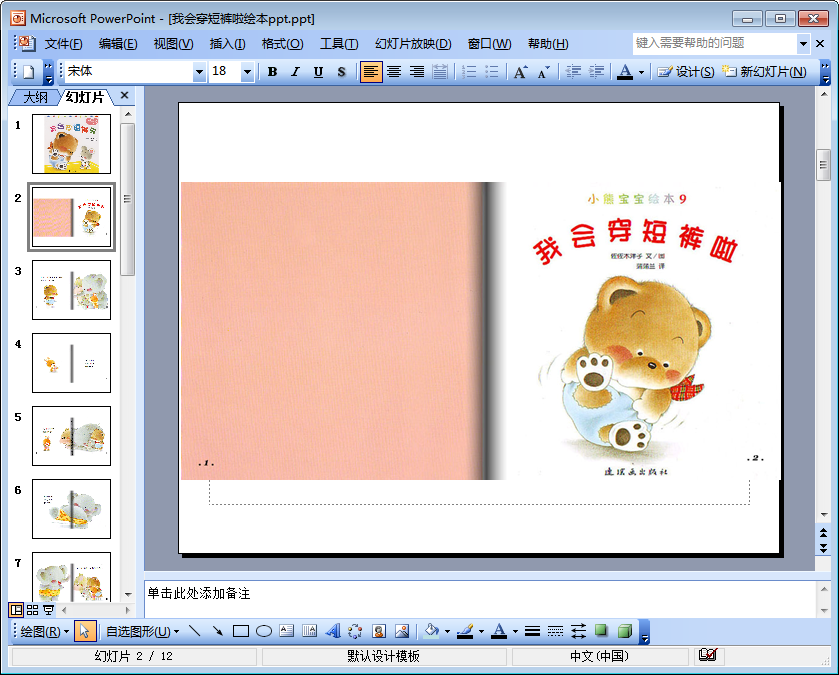The height and width of the screenshot is (675, 839).
Task: Click distributed alignment icon
Action: click(440, 72)
